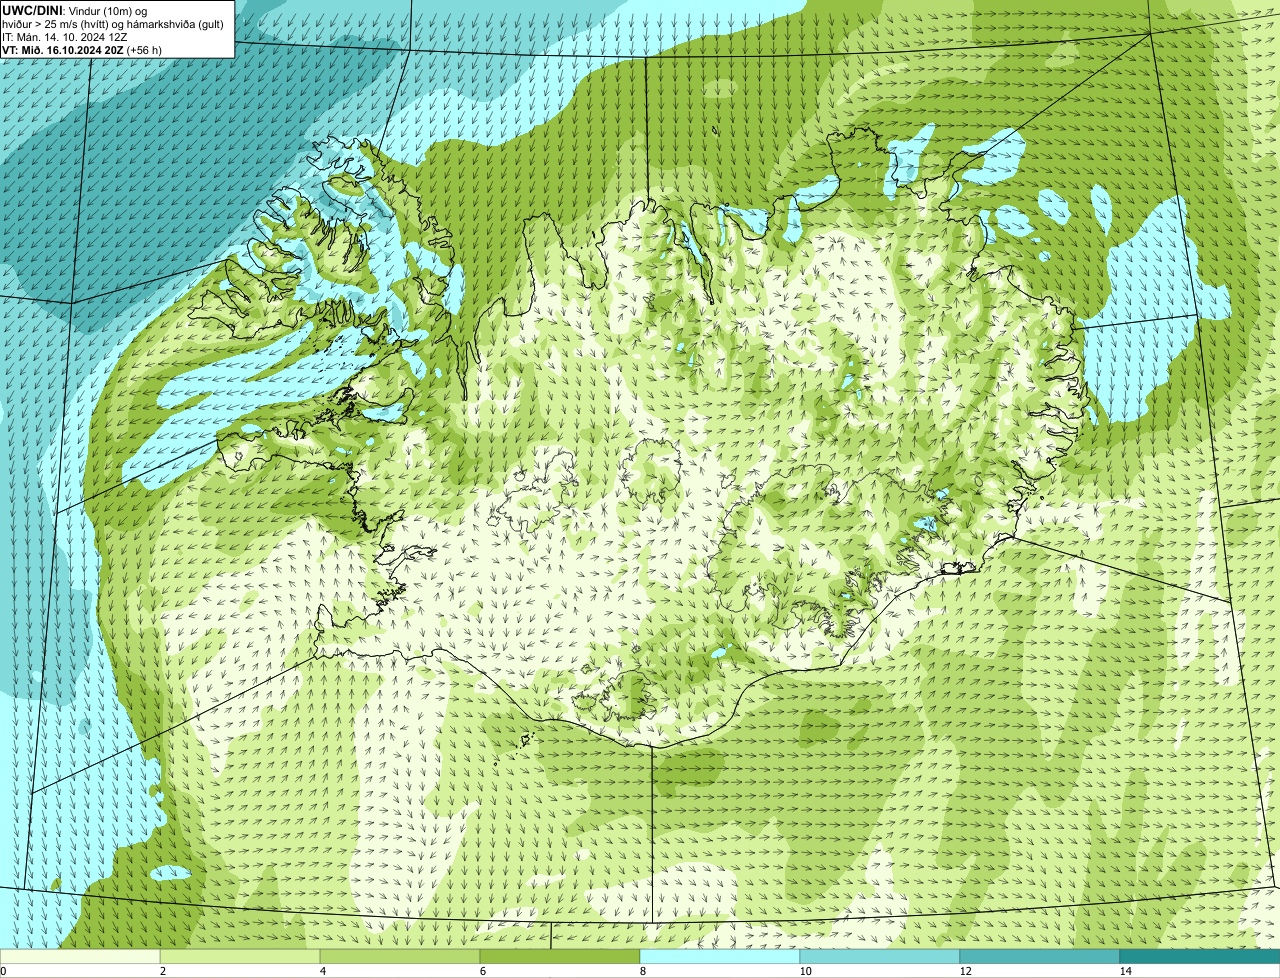Click the '6' label on the wind scale
Viewport: 1280px width, 978px height.
point(482,971)
